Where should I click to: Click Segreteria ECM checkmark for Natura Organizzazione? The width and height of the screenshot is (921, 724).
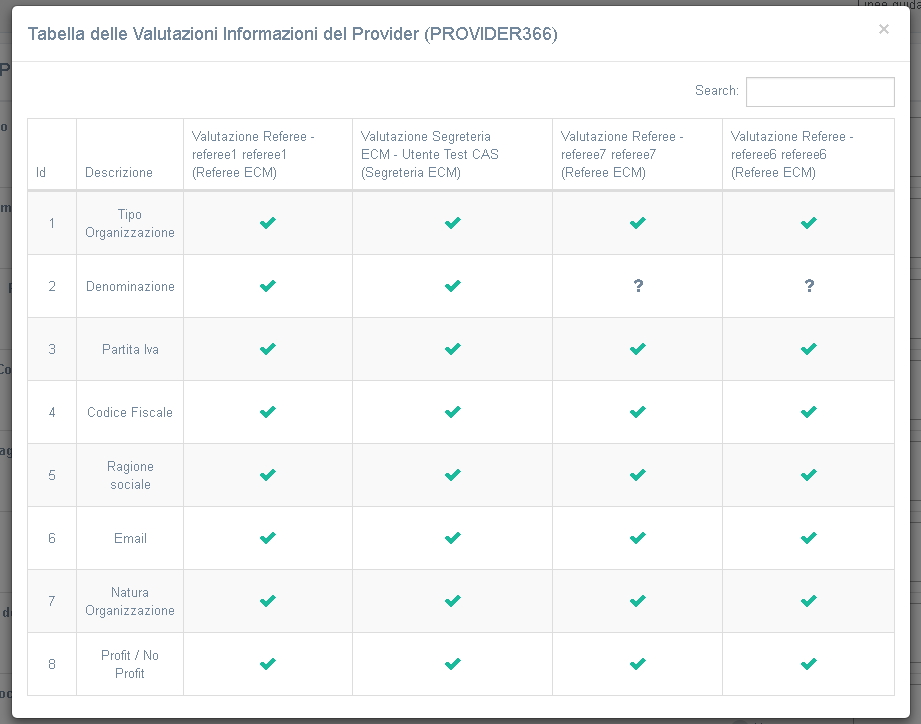tap(453, 601)
